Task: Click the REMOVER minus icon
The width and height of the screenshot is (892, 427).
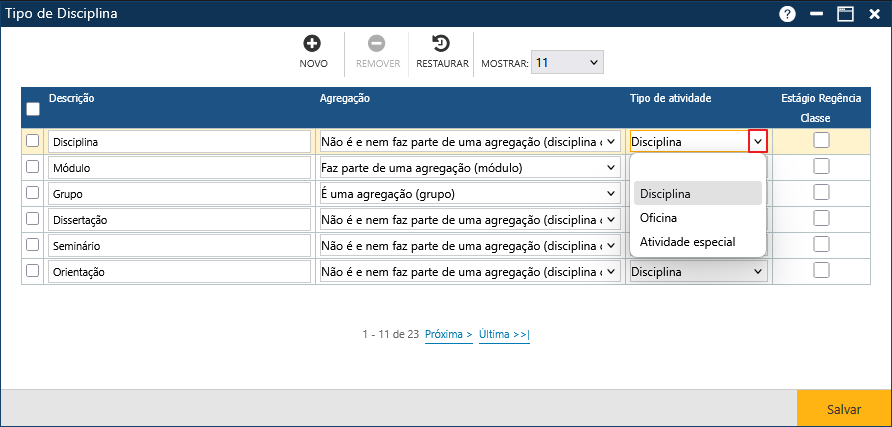Action: 377,43
